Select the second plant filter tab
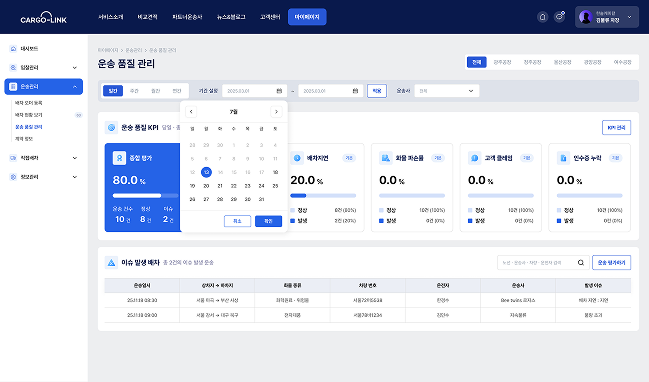This screenshot has width=649, height=382. click(502, 62)
